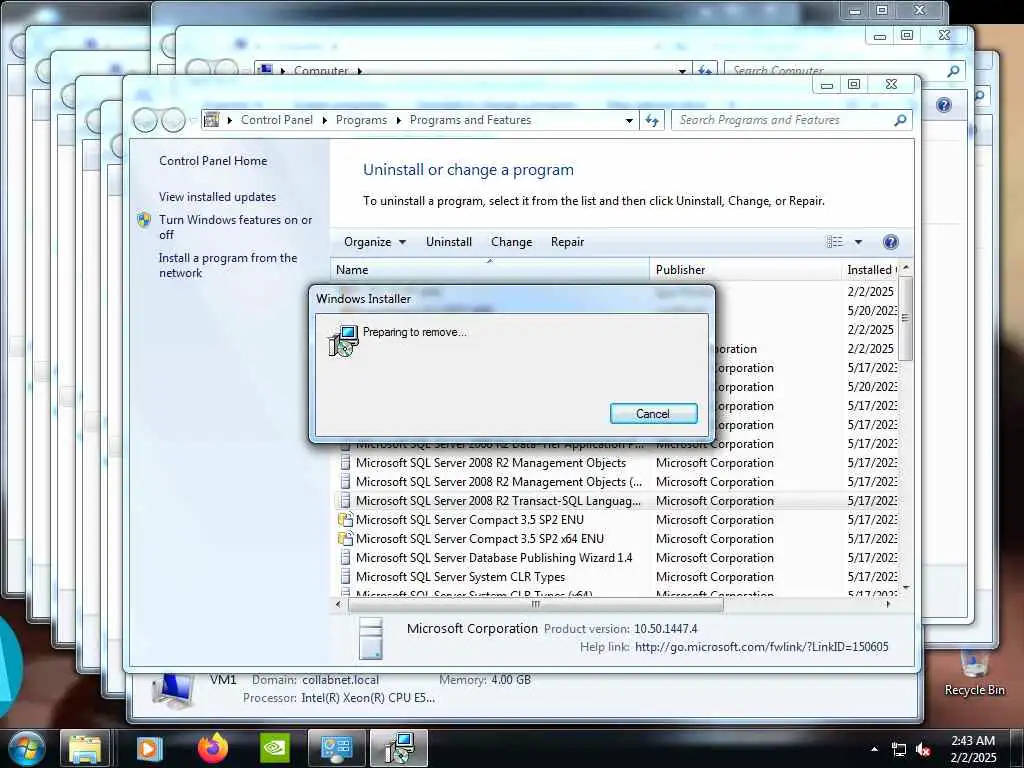This screenshot has width=1024, height=768.
Task: Click the Help link URL in details pane
Action: click(x=761, y=647)
